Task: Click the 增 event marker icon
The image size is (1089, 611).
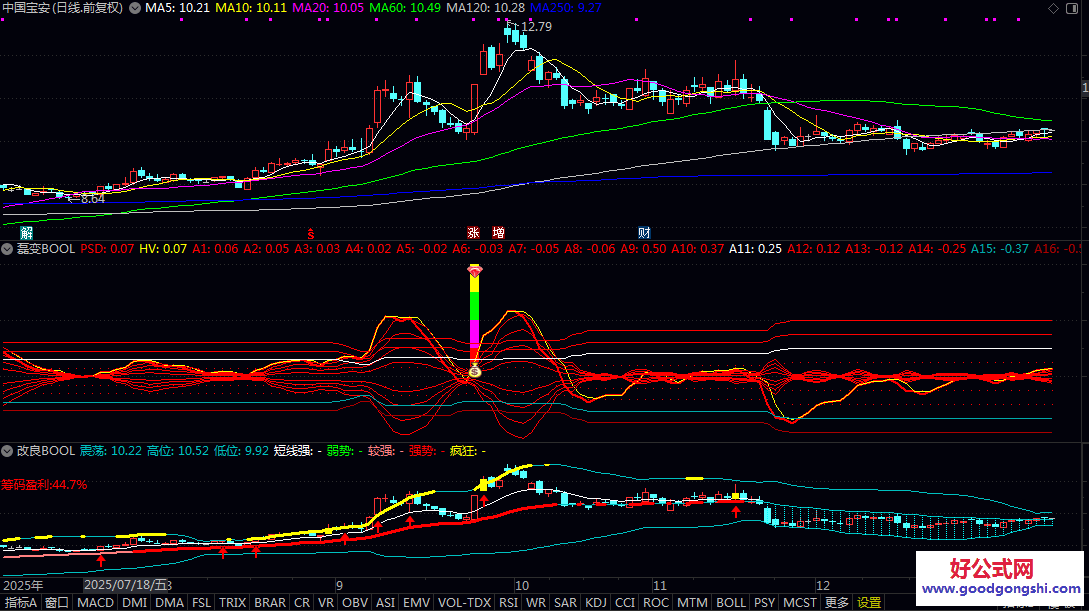Action: pyautogui.click(x=498, y=232)
